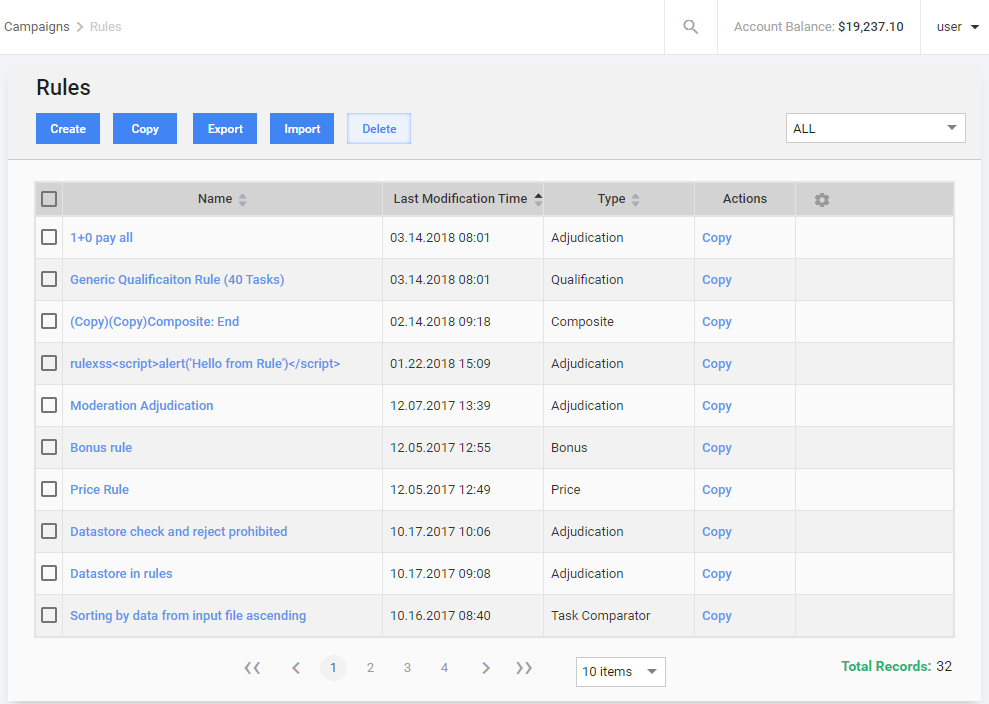Sort by Name column arrows
The height and width of the screenshot is (704, 989).
pyautogui.click(x=242, y=200)
